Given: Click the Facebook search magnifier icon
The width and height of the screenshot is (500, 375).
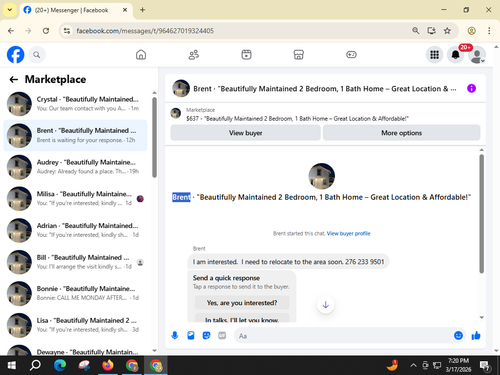Looking at the screenshot, I should [x=37, y=55].
